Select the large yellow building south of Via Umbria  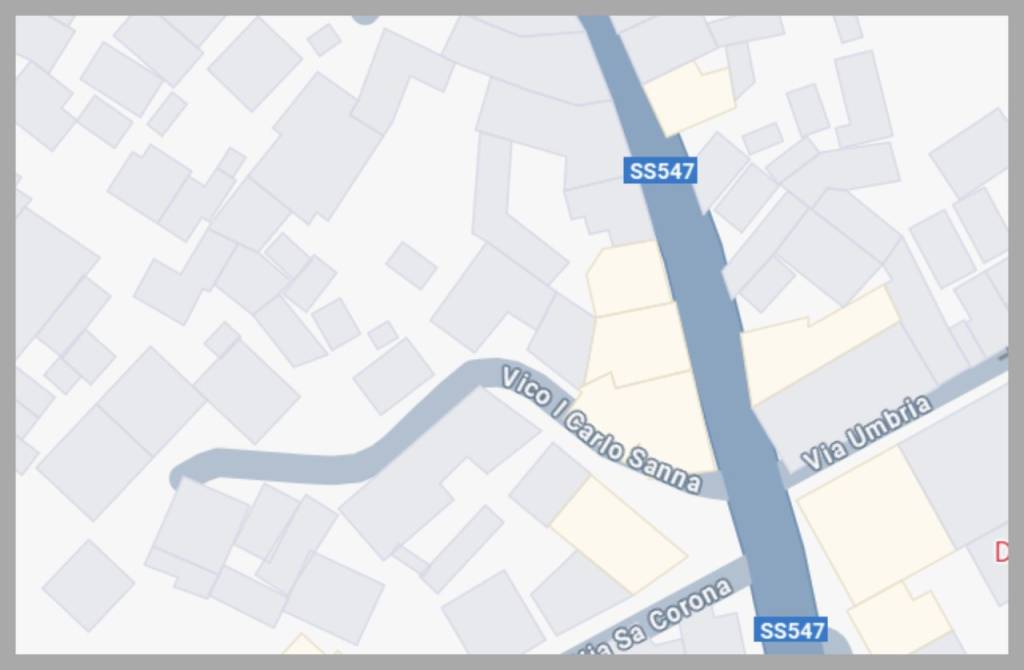(x=876, y=526)
